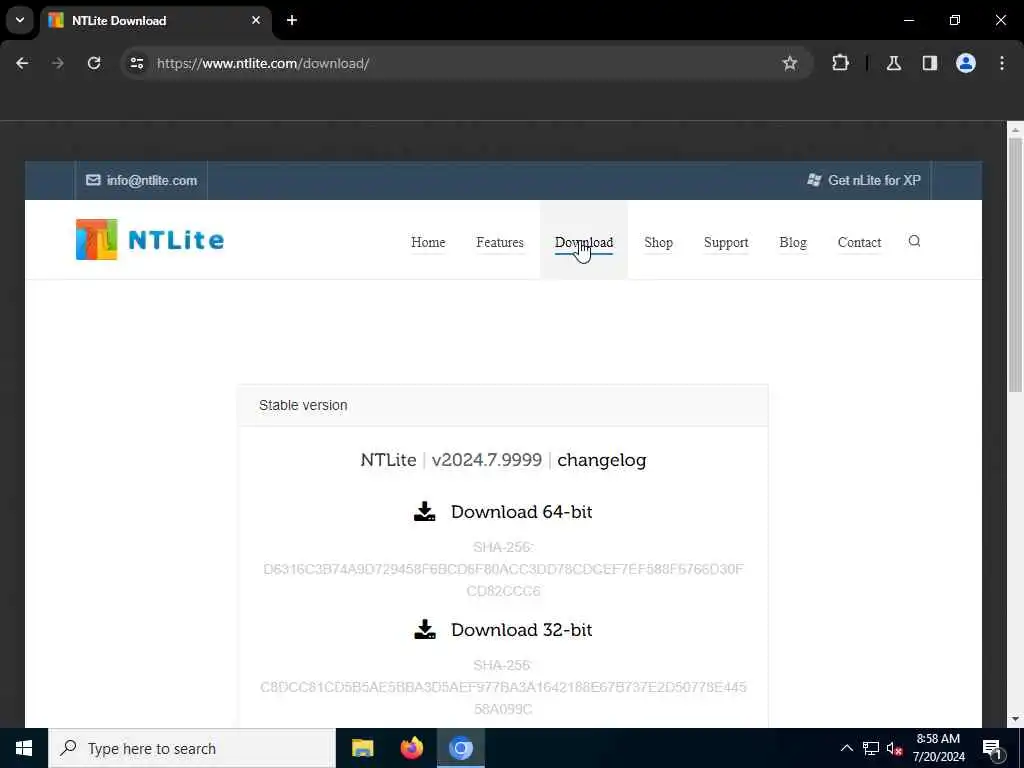Screen dimensions: 1024x768
Task: Click the Stable version heading
Action: click(303, 405)
